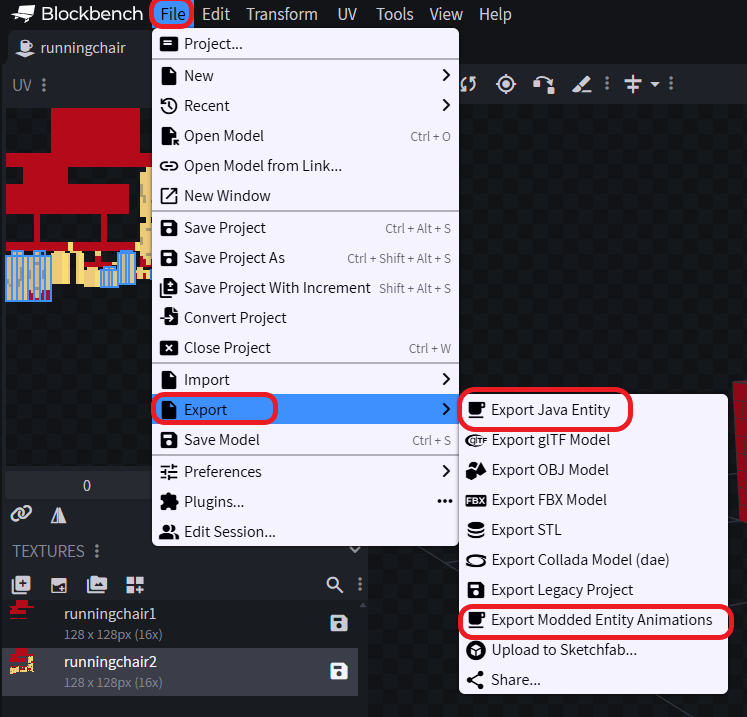This screenshot has height=717, width=747.
Task: Expand the New submenu
Action: tap(305, 76)
